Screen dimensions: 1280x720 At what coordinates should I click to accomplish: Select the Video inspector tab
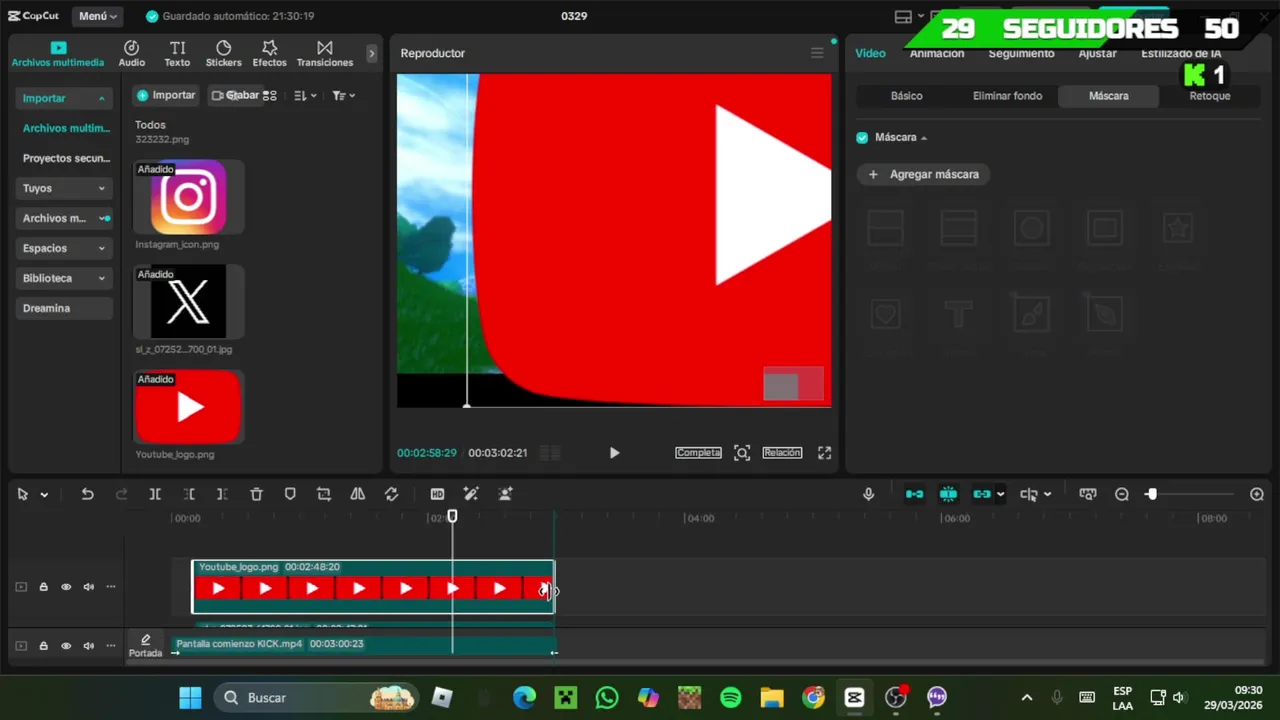coord(870,53)
